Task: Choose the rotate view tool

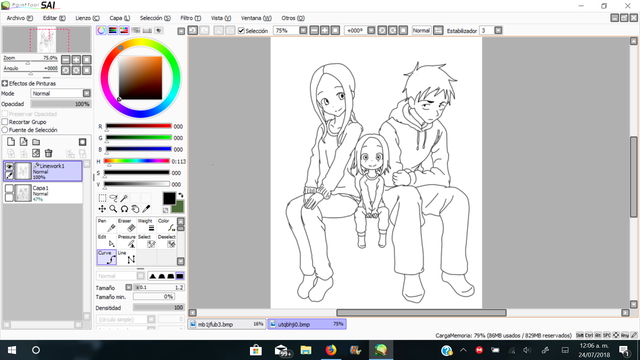Action: 124,209
